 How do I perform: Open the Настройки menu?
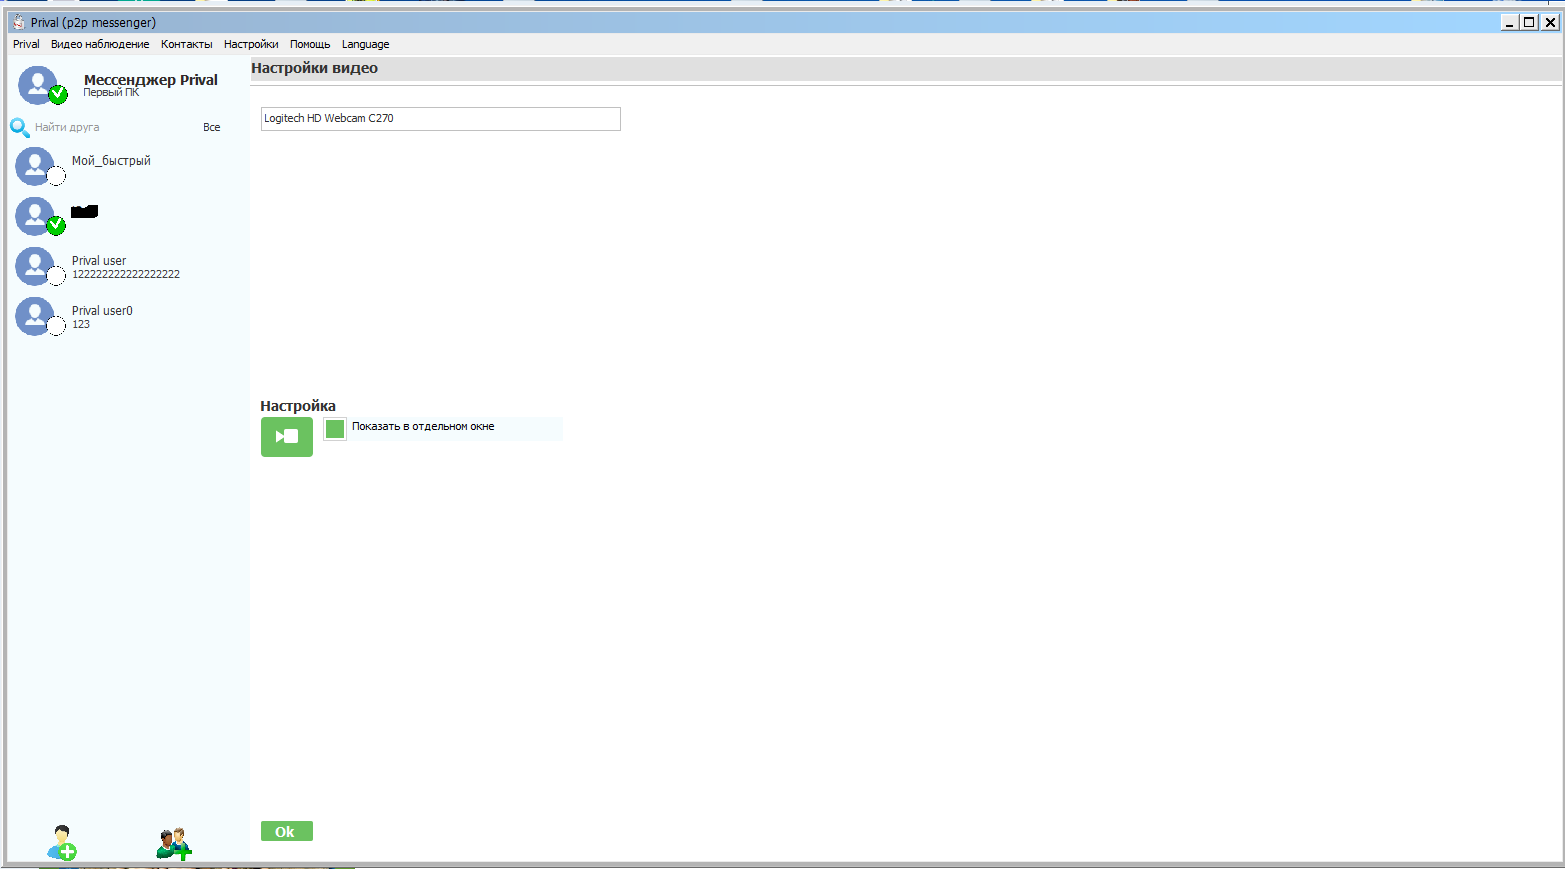pos(251,44)
